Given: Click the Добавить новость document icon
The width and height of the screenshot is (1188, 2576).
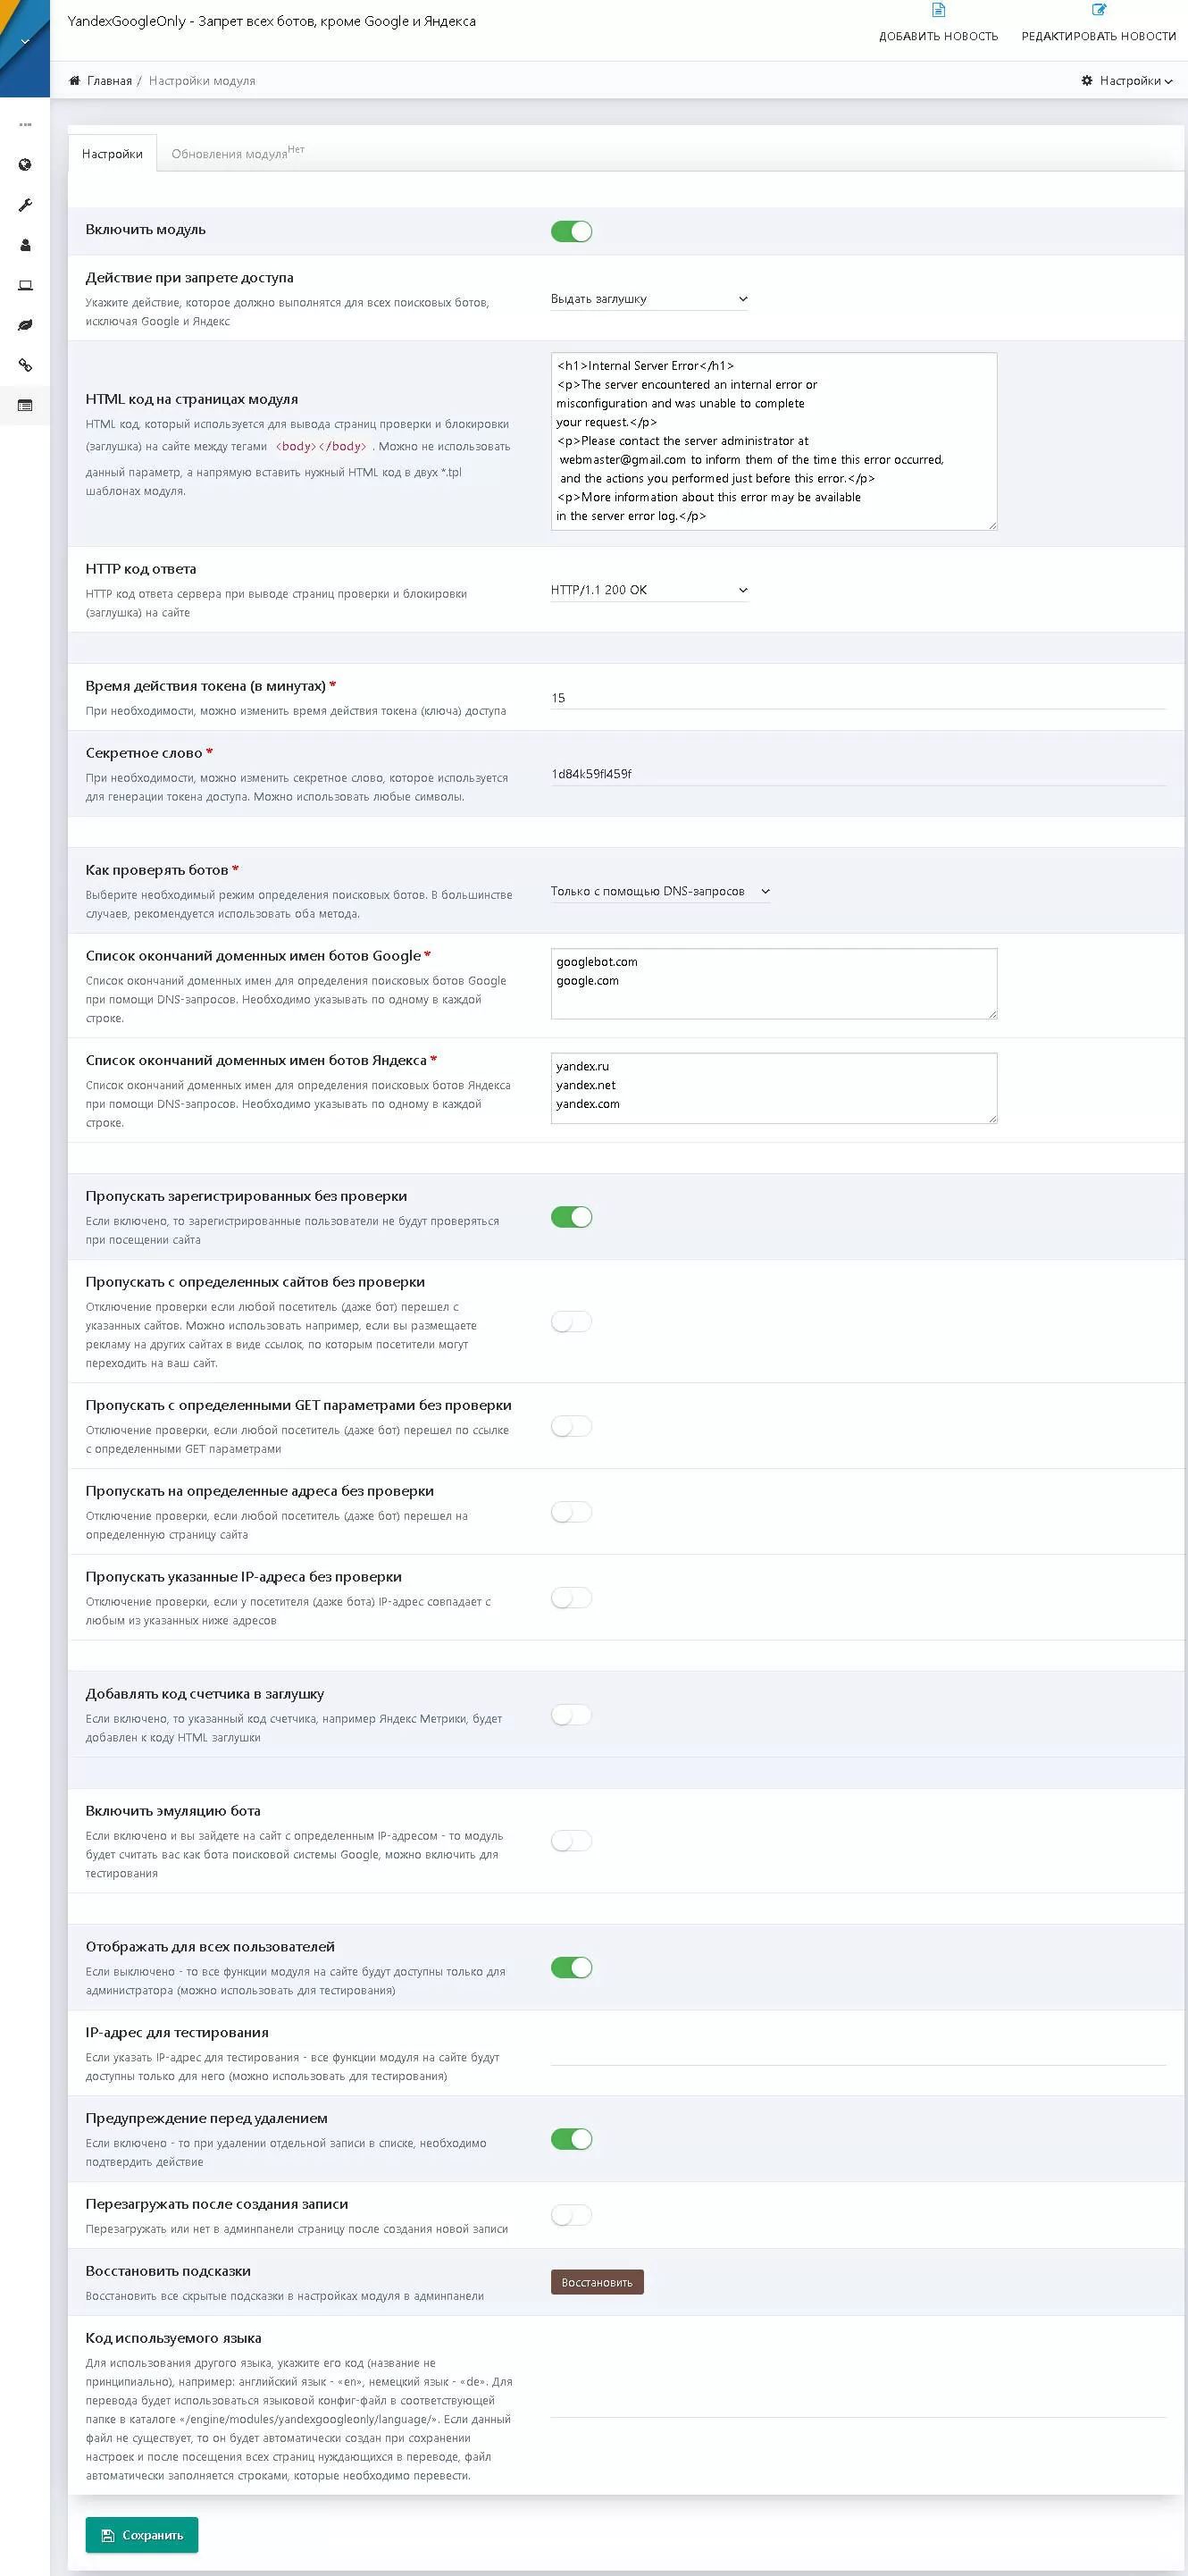Looking at the screenshot, I should 938,11.
